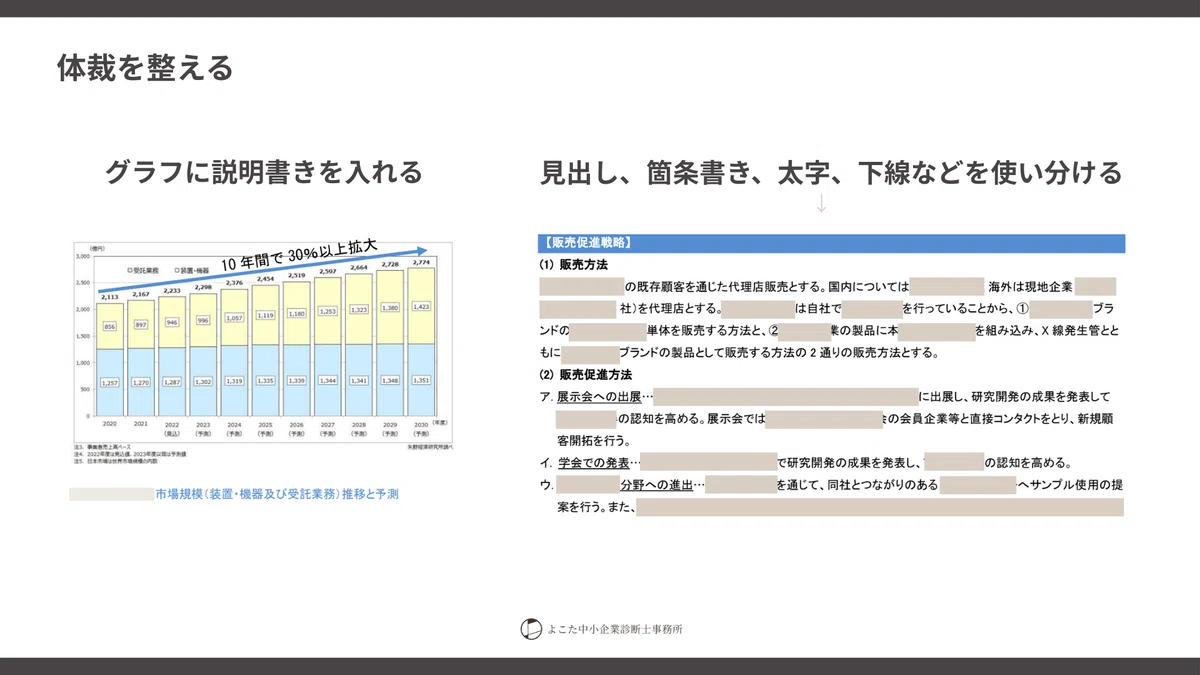1200x675 pixels.
Task: Click the footer text よこた中小企業診断士事務所
Action: pyautogui.click(x=616, y=630)
